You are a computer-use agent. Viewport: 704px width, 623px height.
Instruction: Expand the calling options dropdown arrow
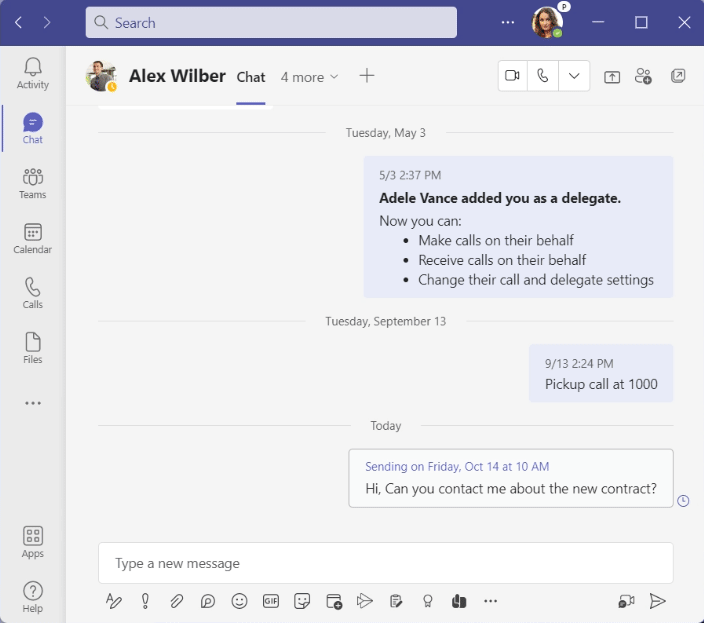tap(574, 76)
